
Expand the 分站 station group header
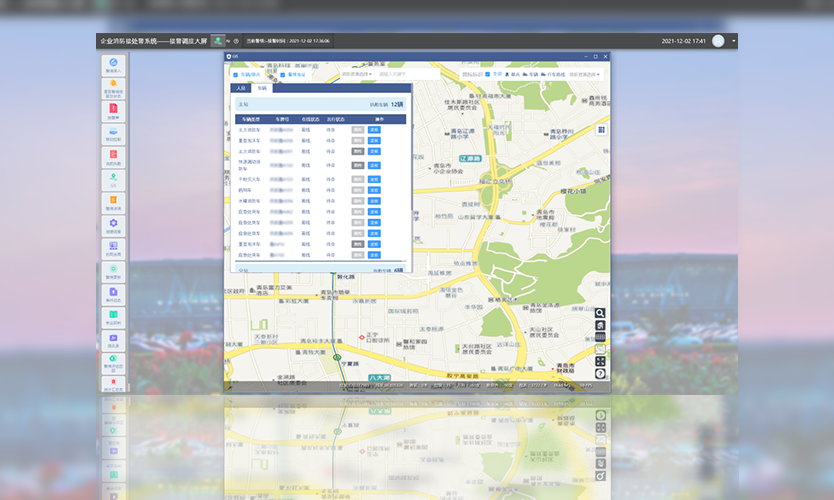point(321,270)
